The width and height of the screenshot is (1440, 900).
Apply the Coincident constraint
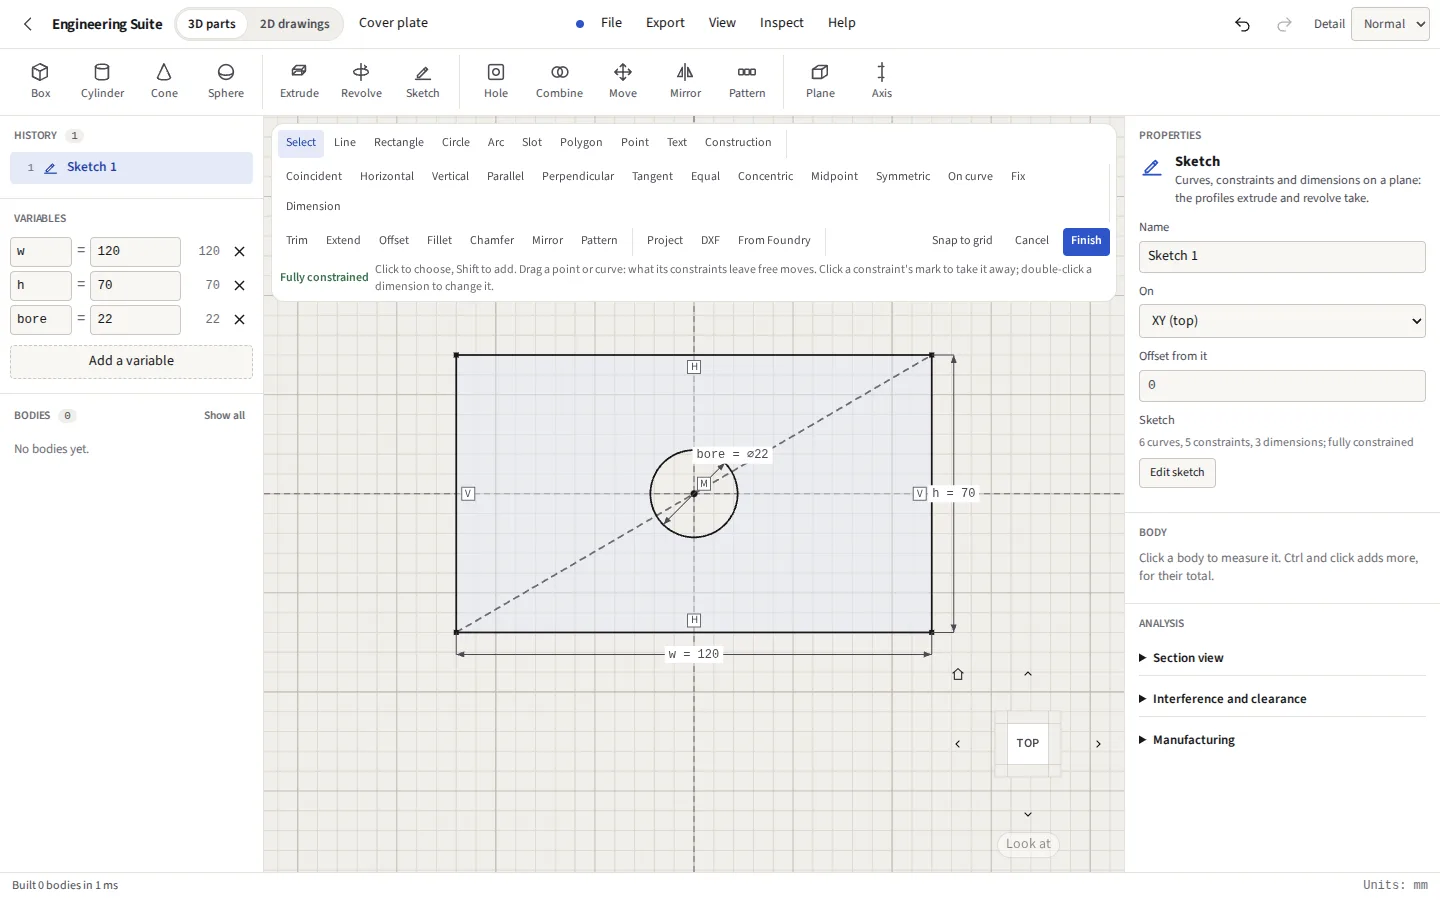(314, 176)
